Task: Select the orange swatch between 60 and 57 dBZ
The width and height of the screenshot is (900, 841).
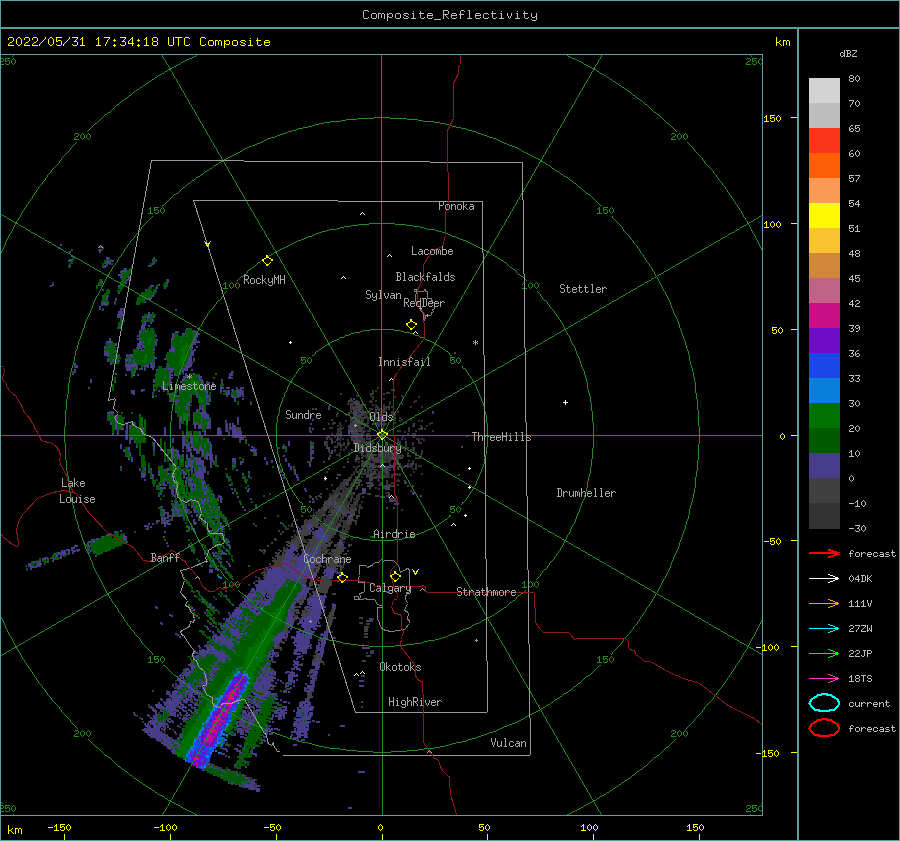Action: pyautogui.click(x=824, y=165)
